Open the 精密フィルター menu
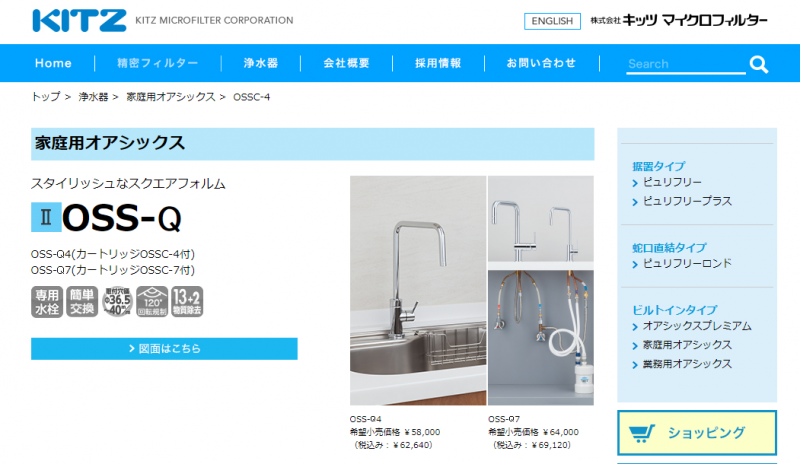The height and width of the screenshot is (464, 800). coord(158,63)
